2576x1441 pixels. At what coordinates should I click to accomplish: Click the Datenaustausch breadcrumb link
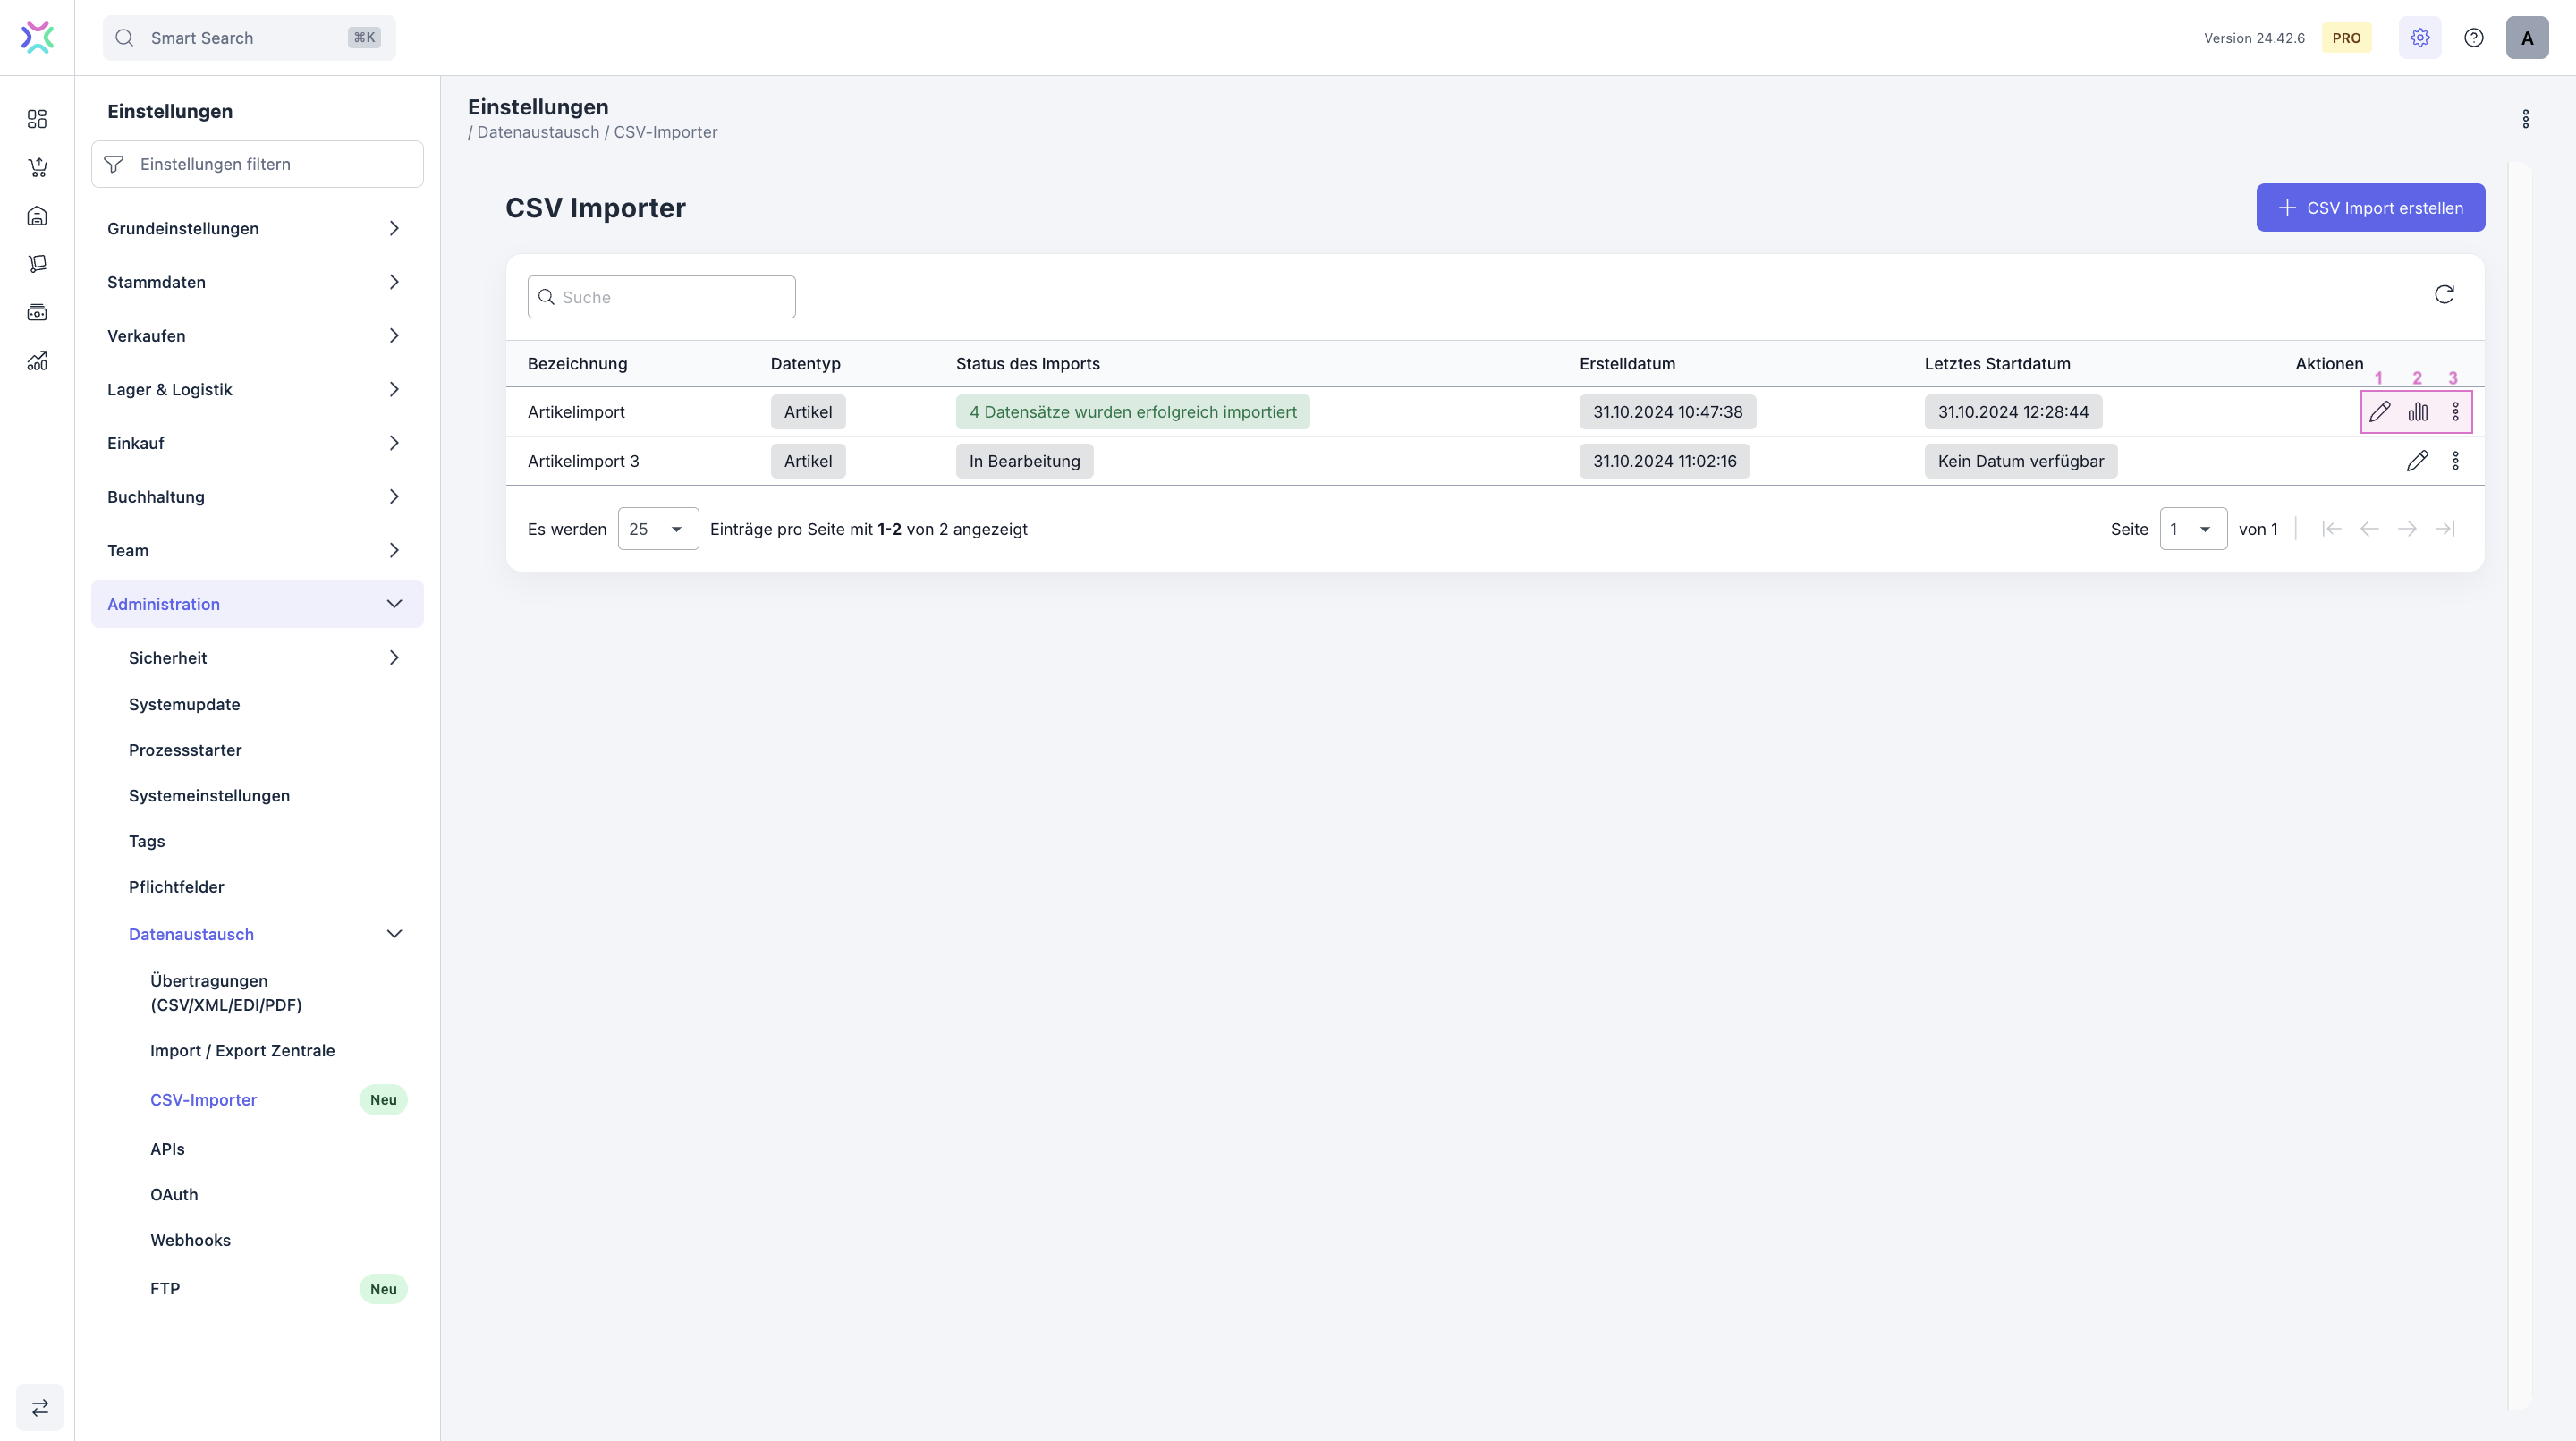click(x=538, y=132)
